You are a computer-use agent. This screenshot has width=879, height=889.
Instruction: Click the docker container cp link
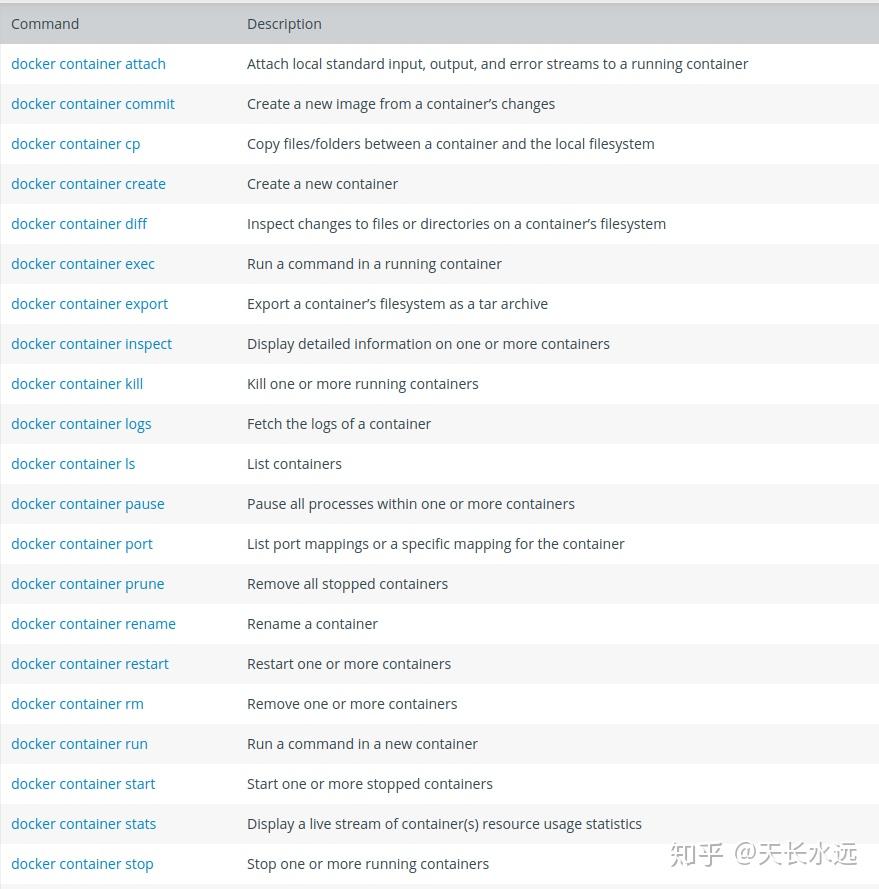75,145
